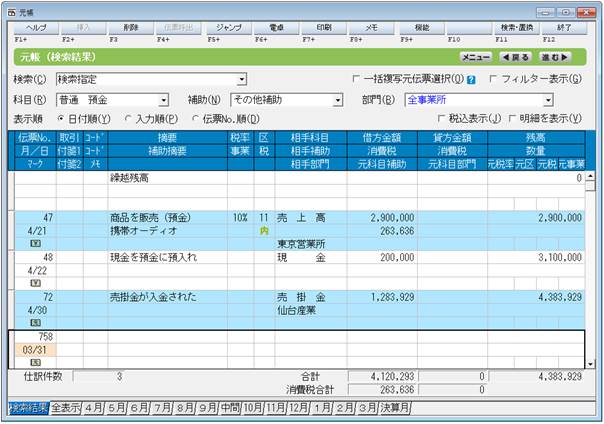
Task: Click the mark icon under date 4/30
Action: pos(35,323)
